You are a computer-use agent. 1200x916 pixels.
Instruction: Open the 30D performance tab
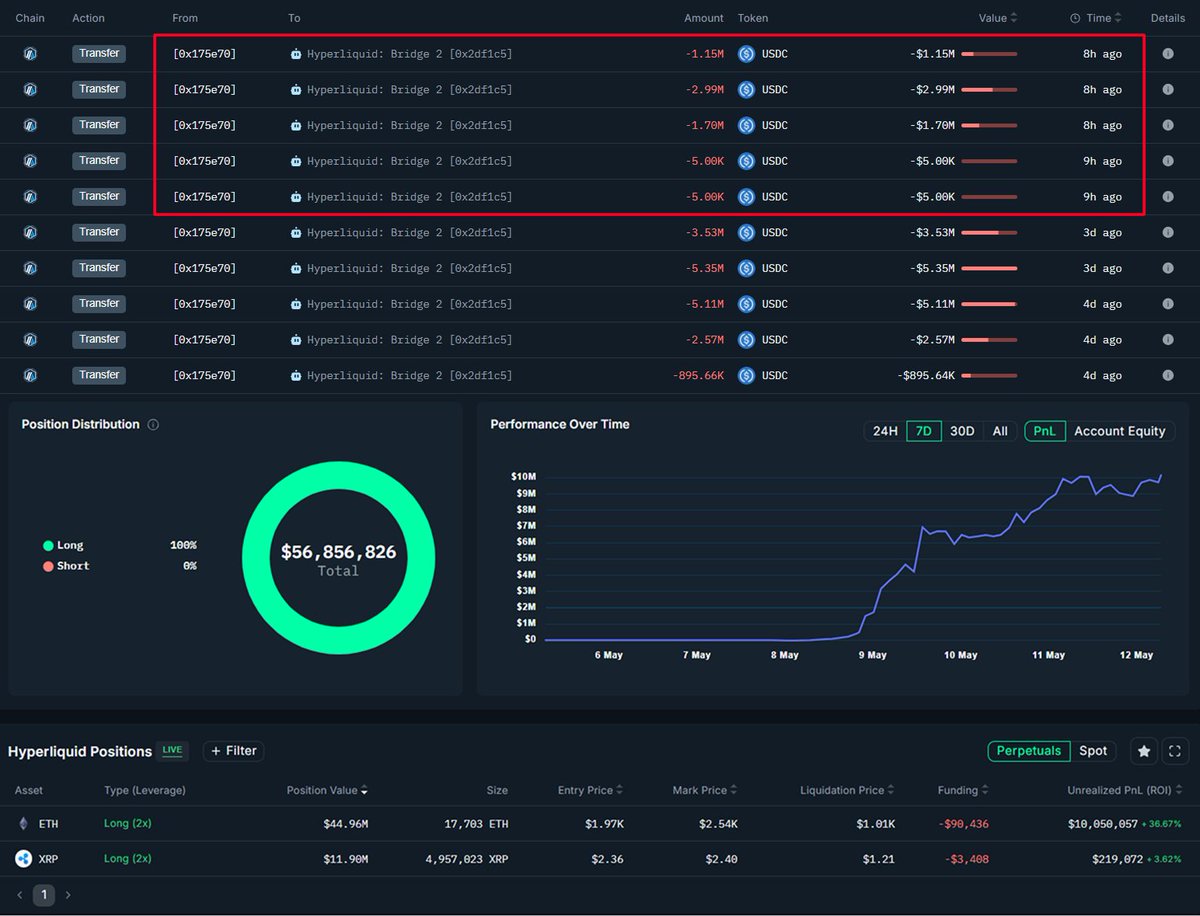[x=962, y=431]
